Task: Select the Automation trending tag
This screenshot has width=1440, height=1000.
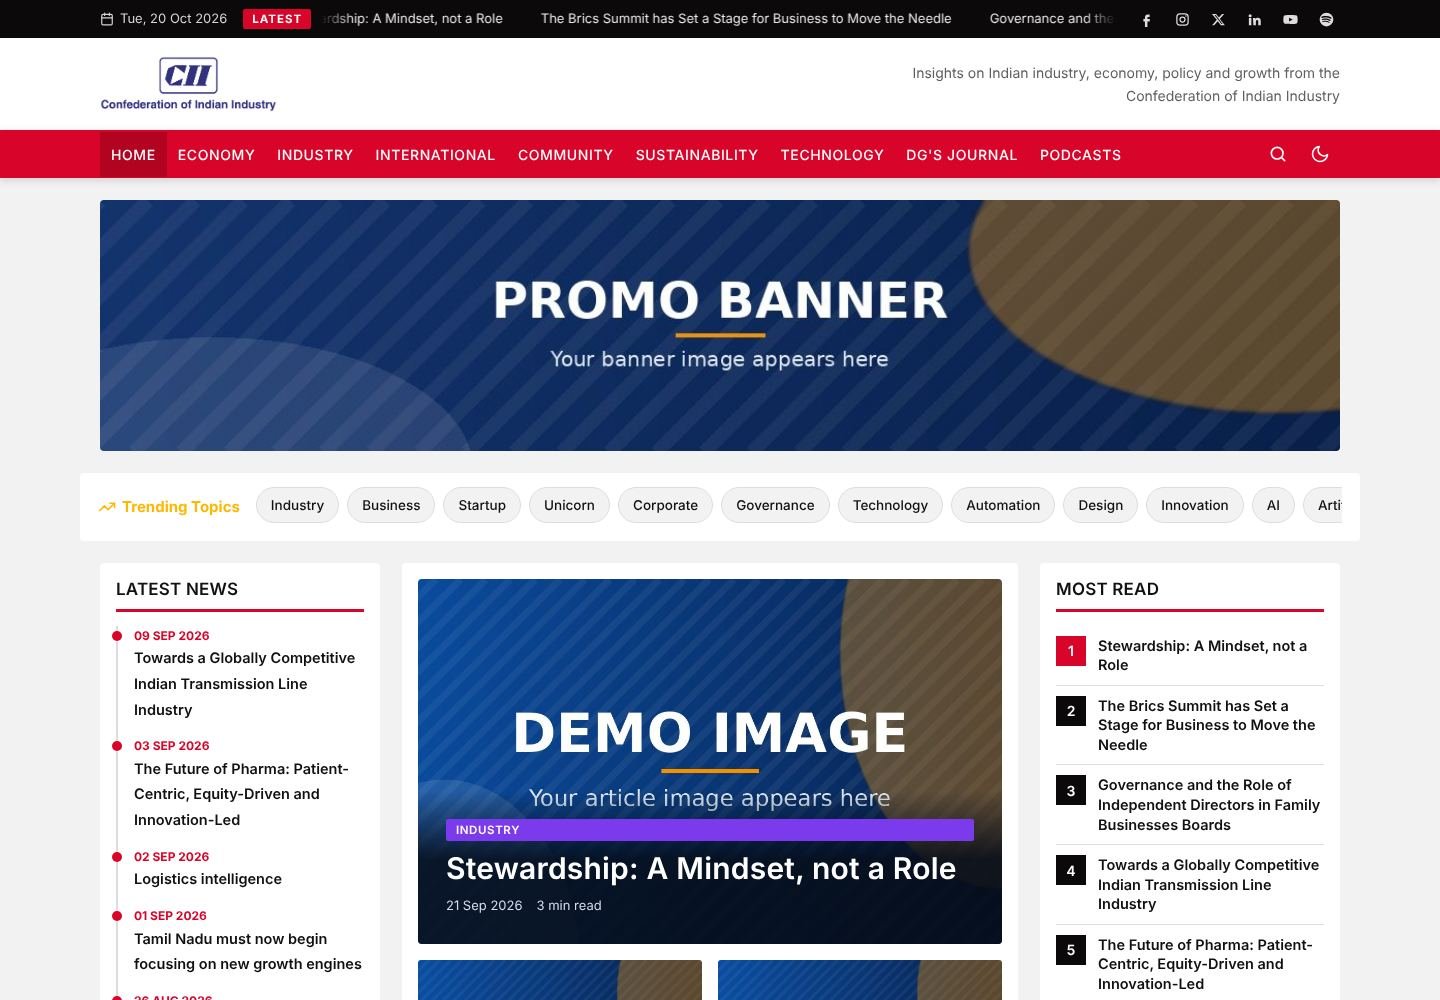Action: [x=1003, y=505]
